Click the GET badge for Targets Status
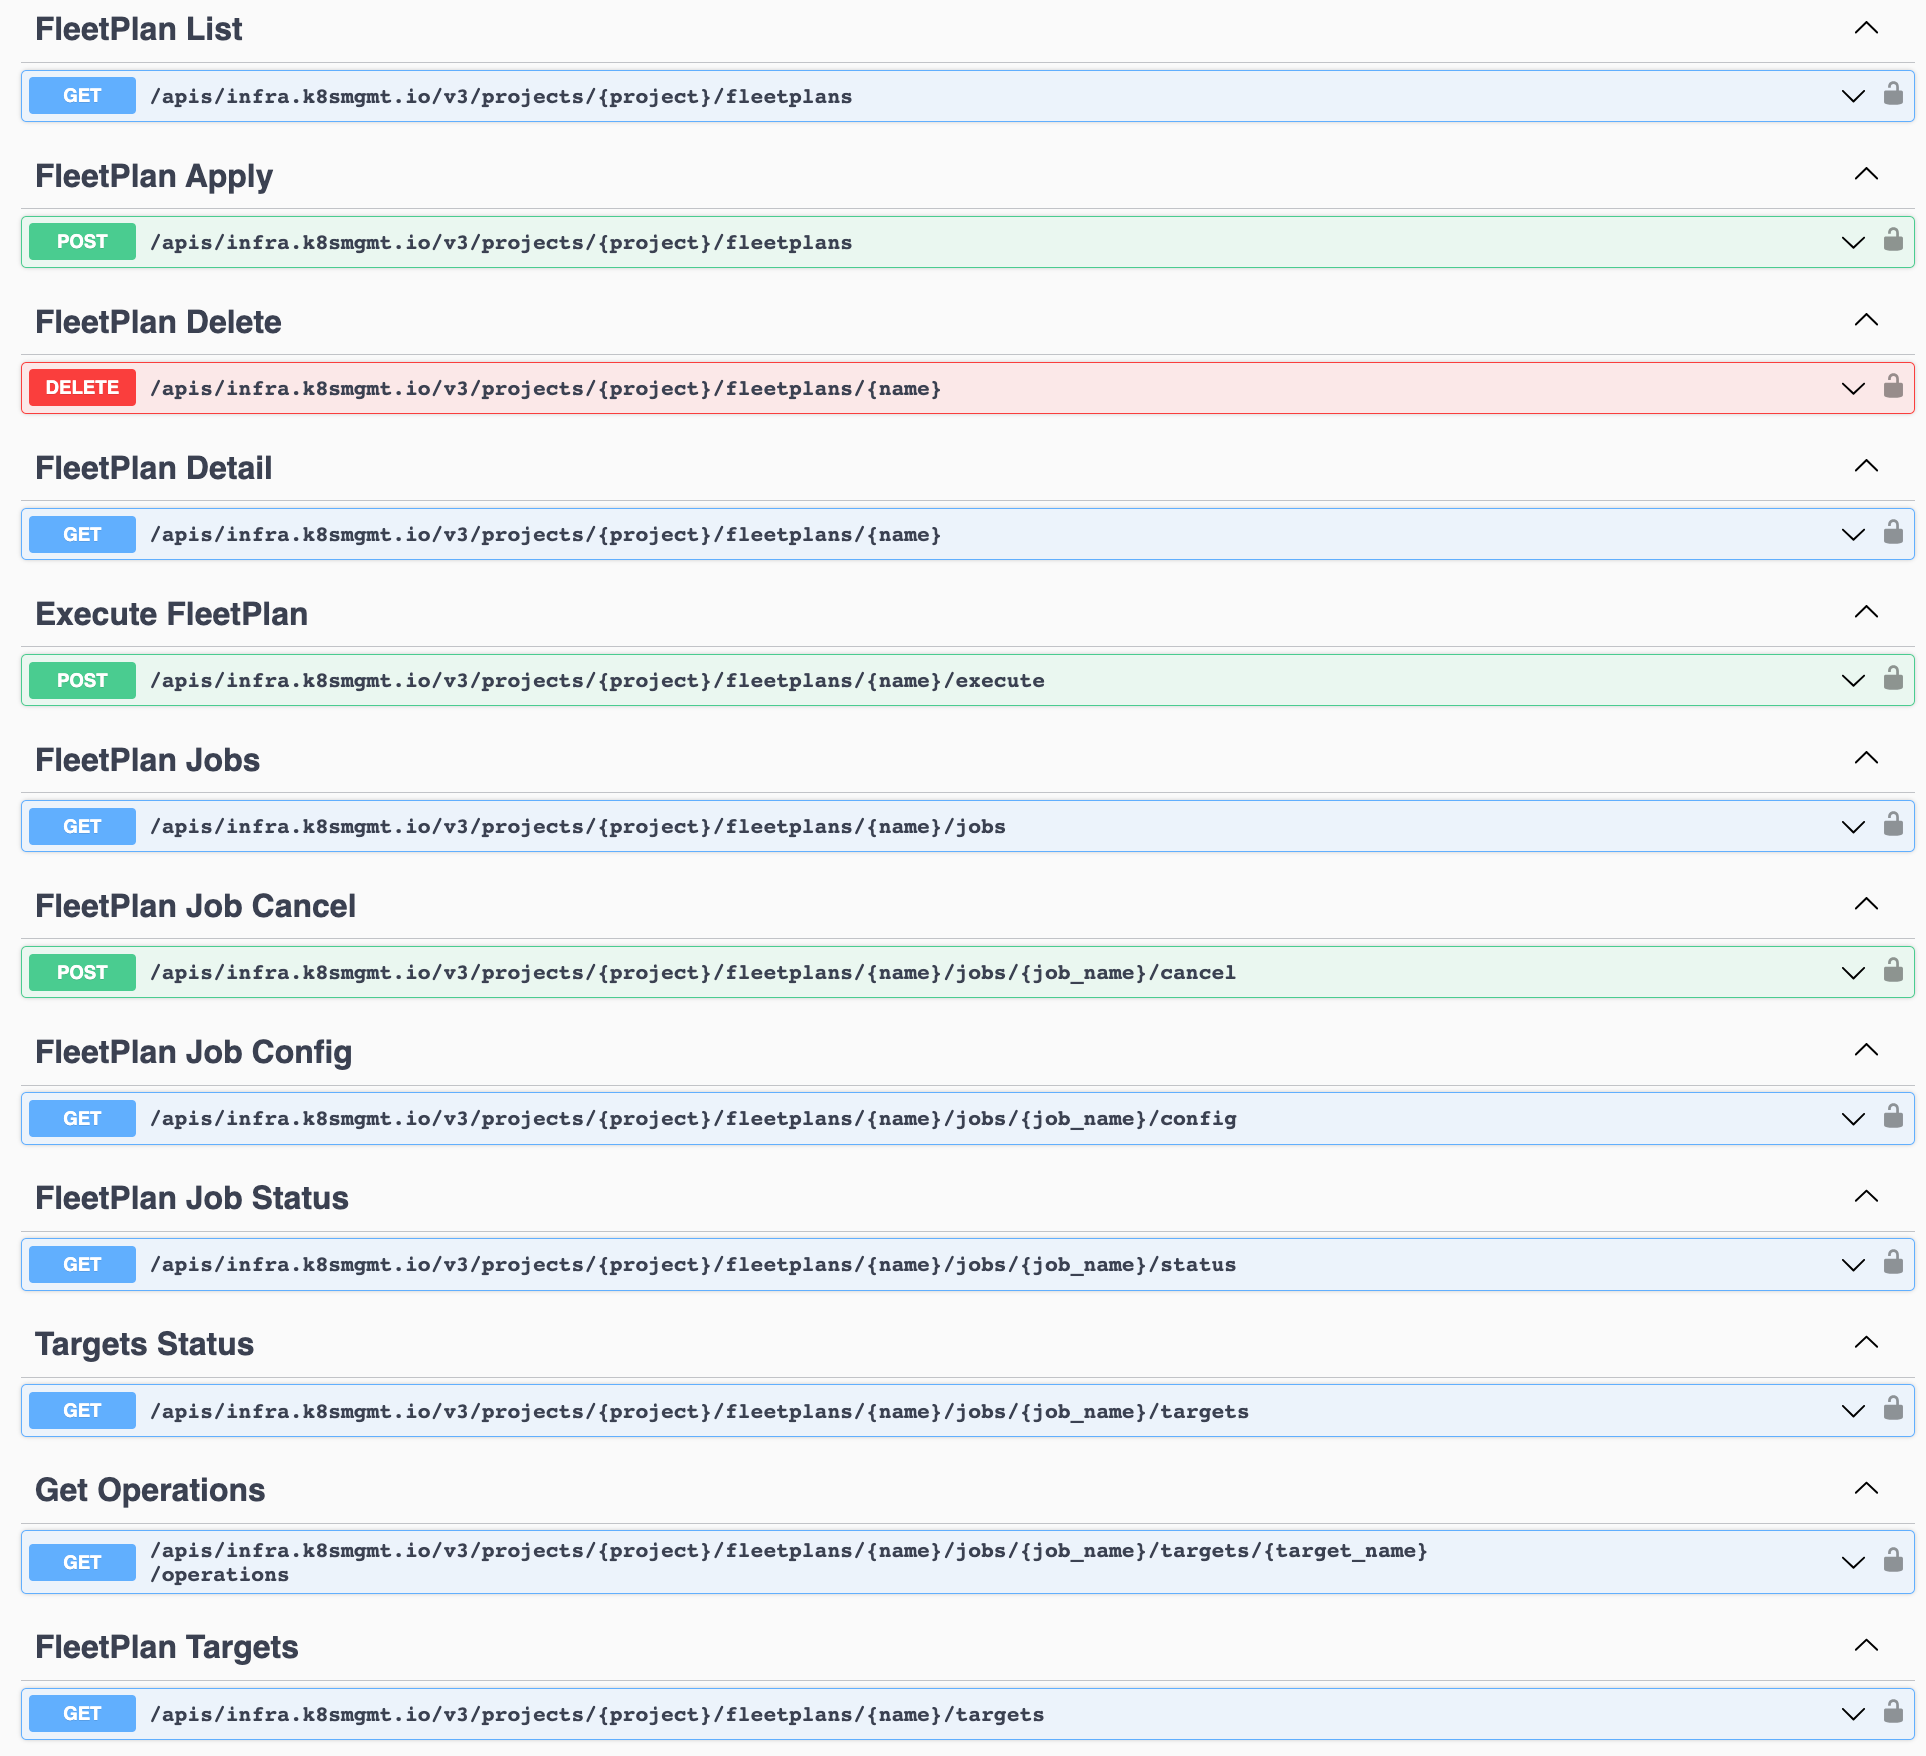1926x1756 pixels. [x=82, y=1410]
